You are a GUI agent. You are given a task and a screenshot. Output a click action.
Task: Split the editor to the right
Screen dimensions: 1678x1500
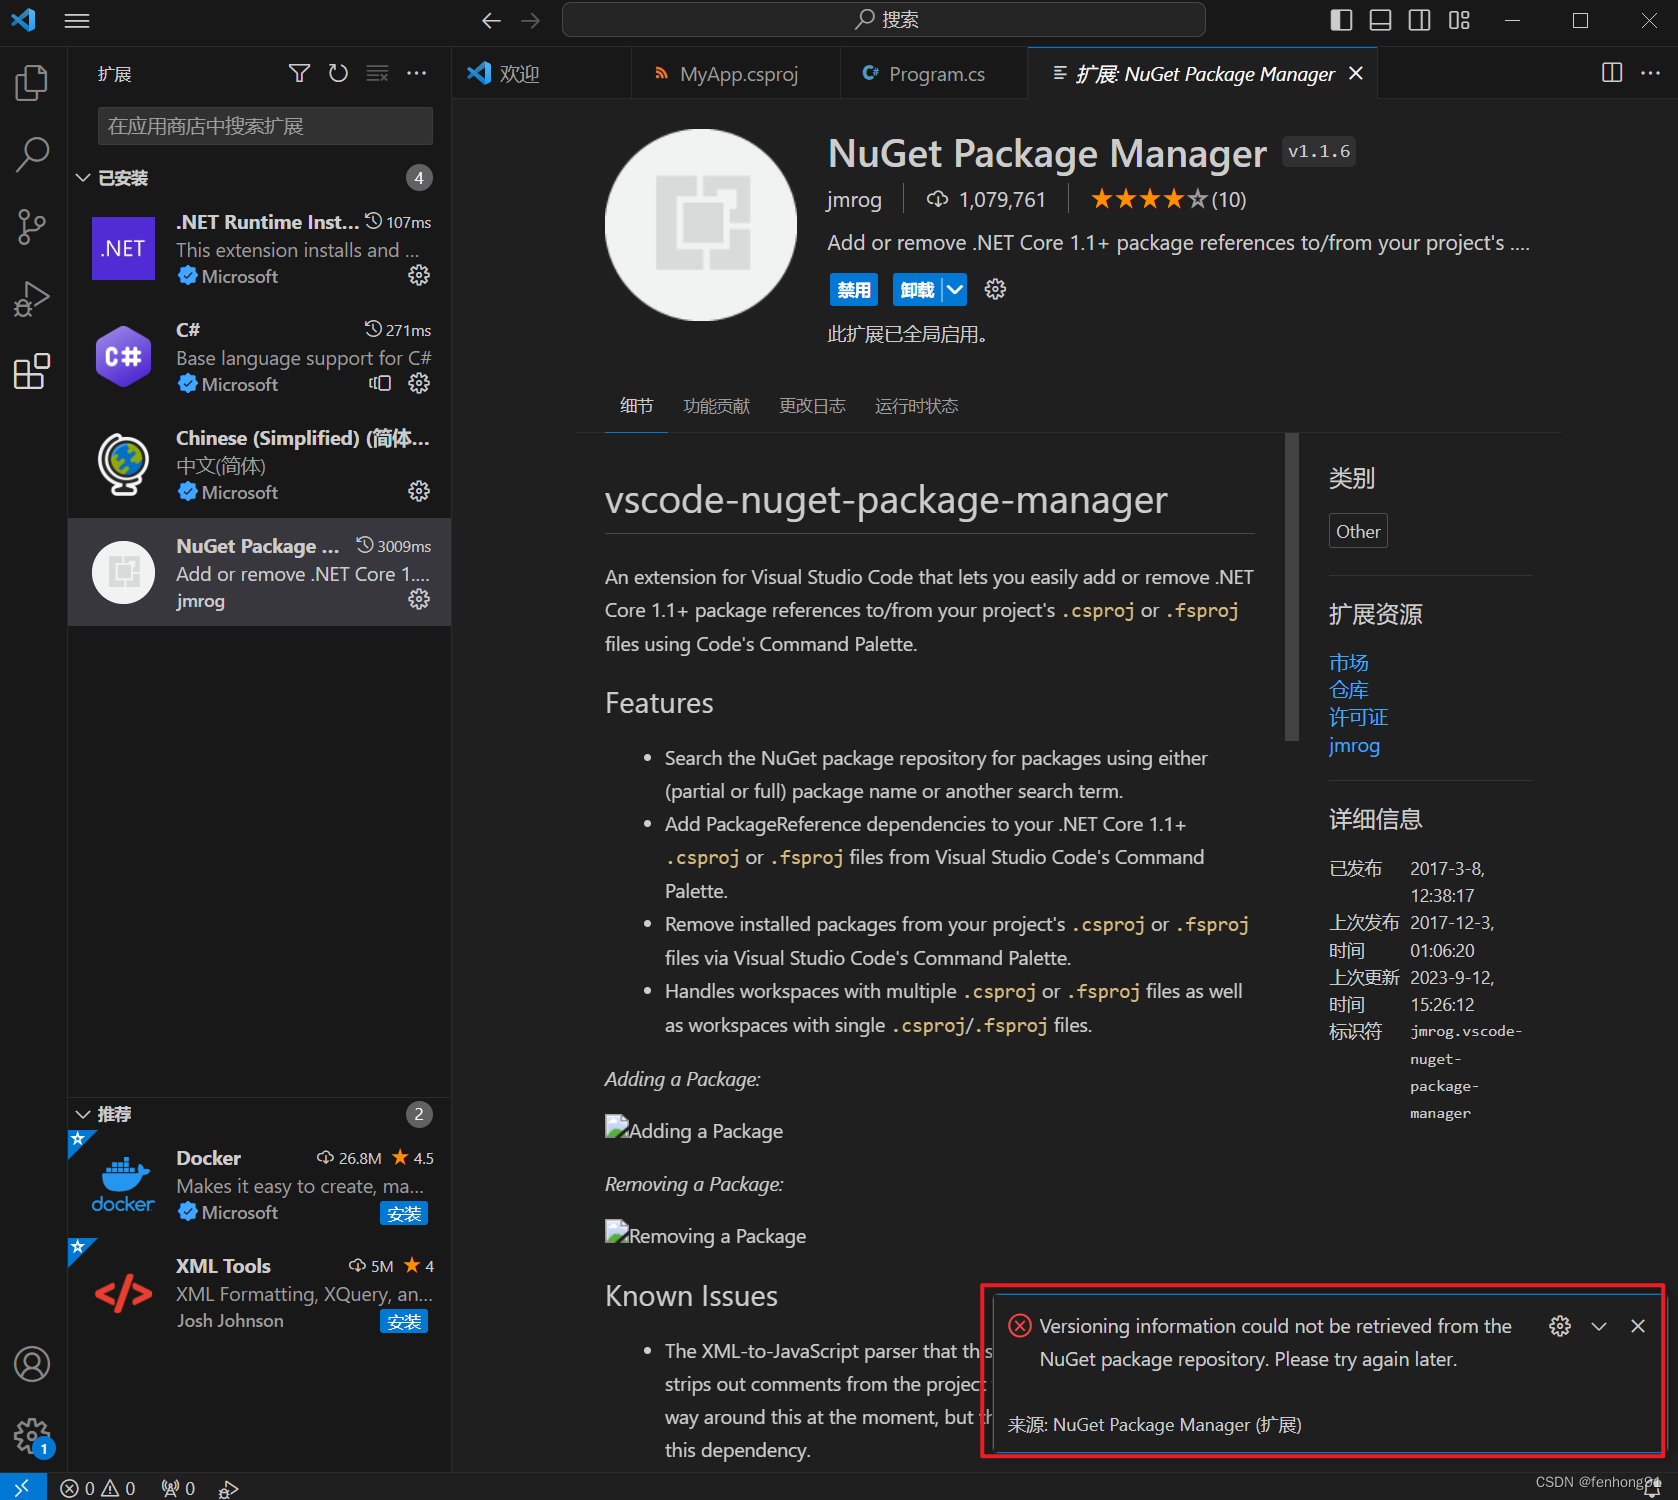[x=1611, y=72]
